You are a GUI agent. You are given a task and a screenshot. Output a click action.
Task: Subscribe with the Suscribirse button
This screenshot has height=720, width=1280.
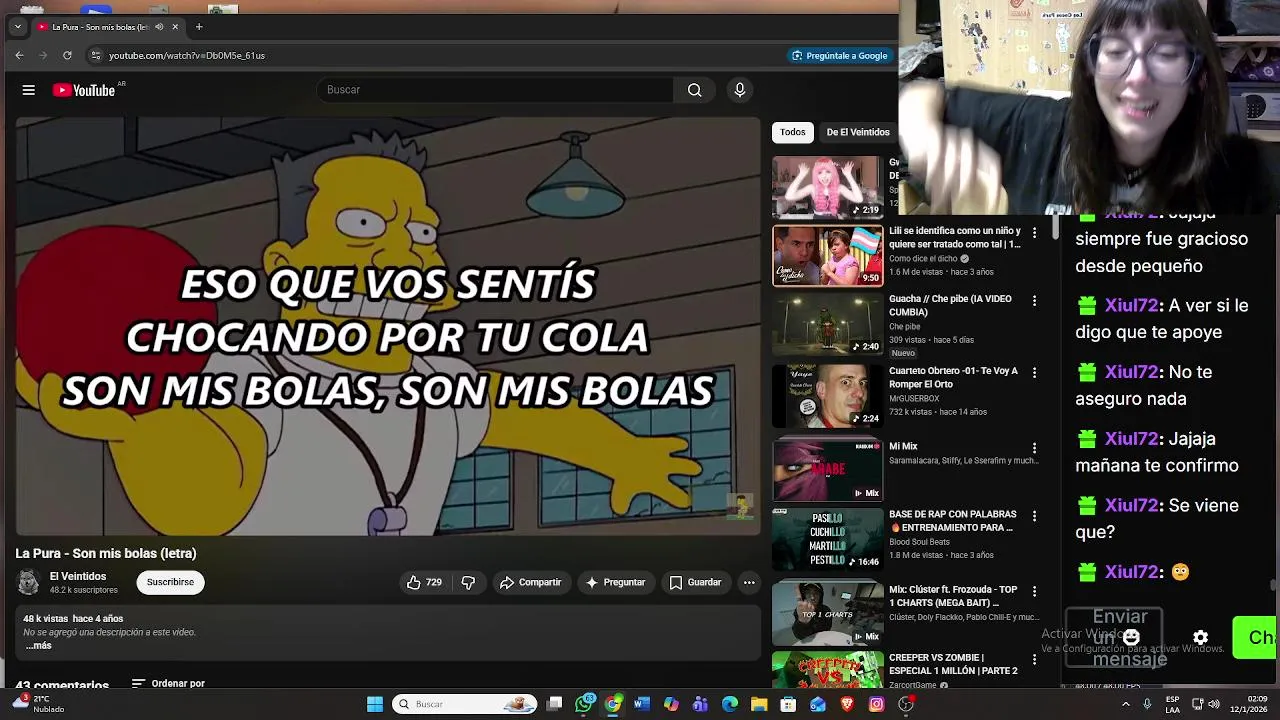click(x=171, y=582)
